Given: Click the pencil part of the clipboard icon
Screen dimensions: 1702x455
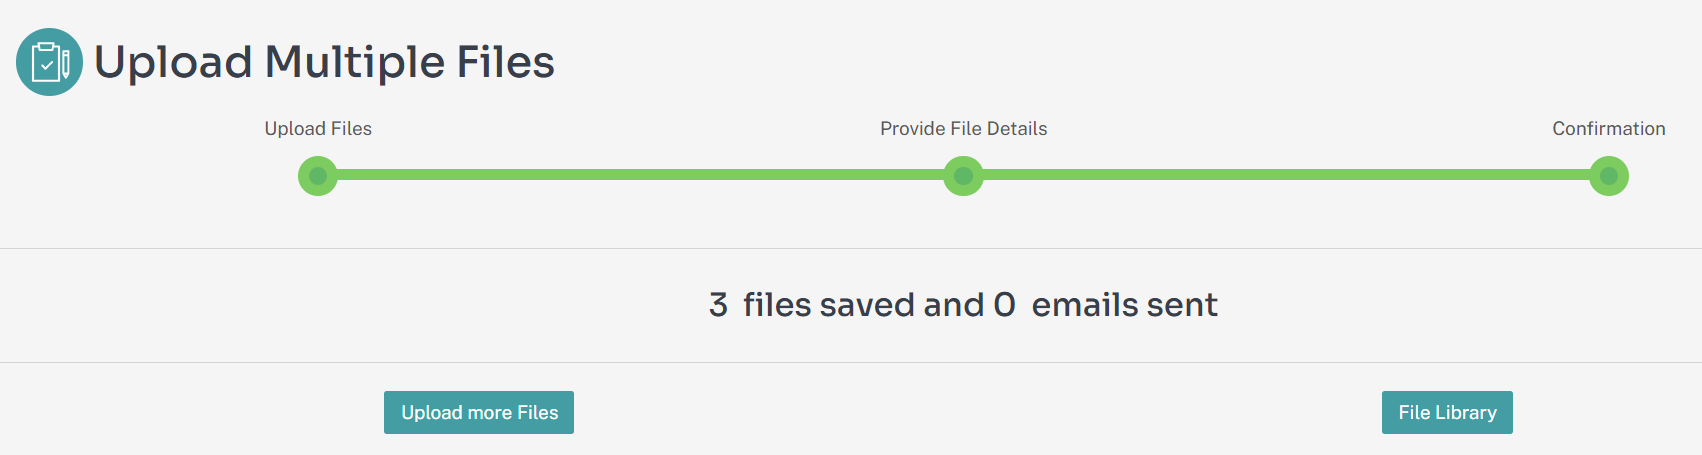Looking at the screenshot, I should click(x=66, y=63).
